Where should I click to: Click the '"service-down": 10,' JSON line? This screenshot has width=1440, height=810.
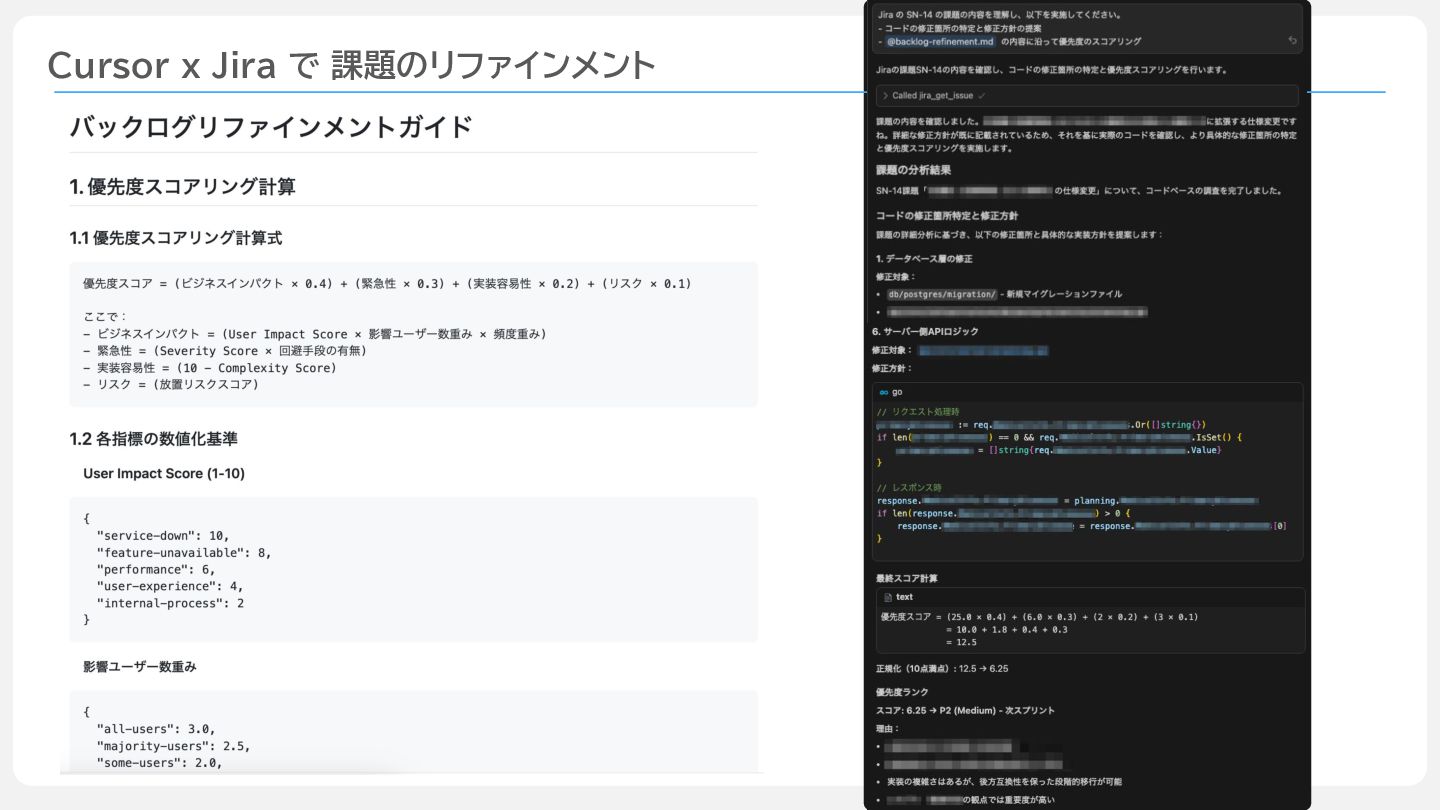[163, 536]
